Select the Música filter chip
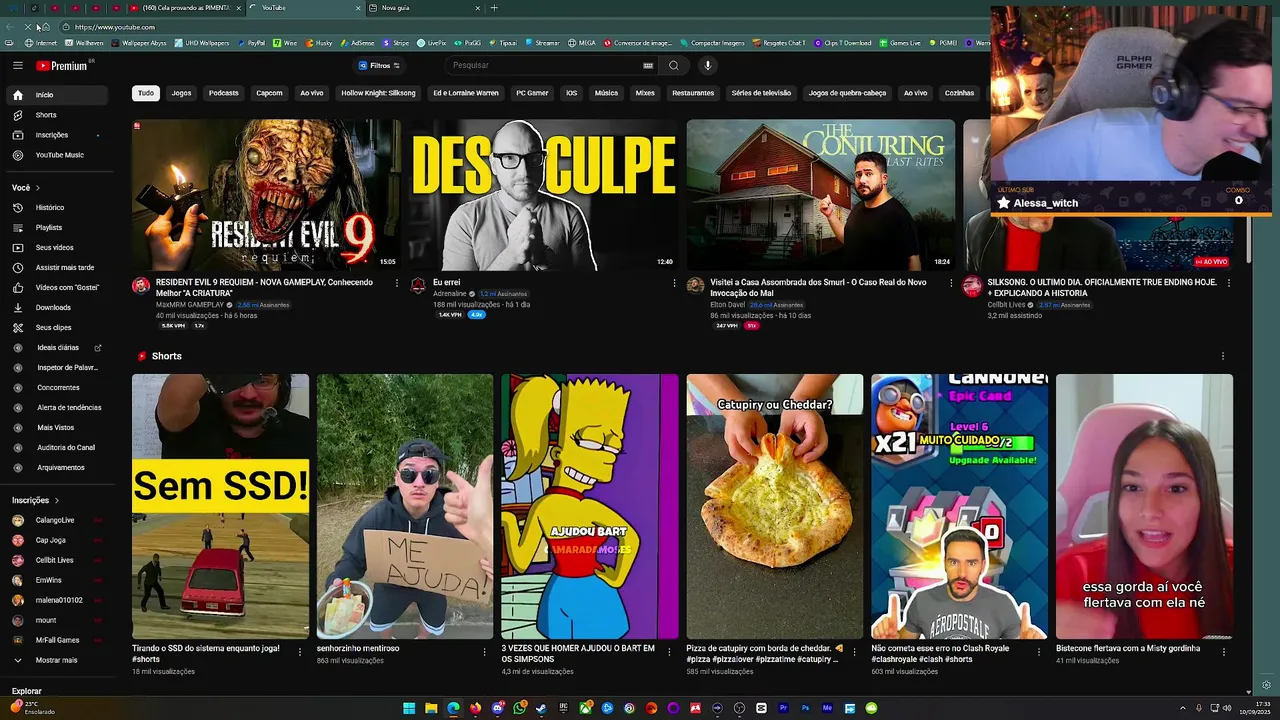The height and width of the screenshot is (720, 1280). tap(606, 93)
